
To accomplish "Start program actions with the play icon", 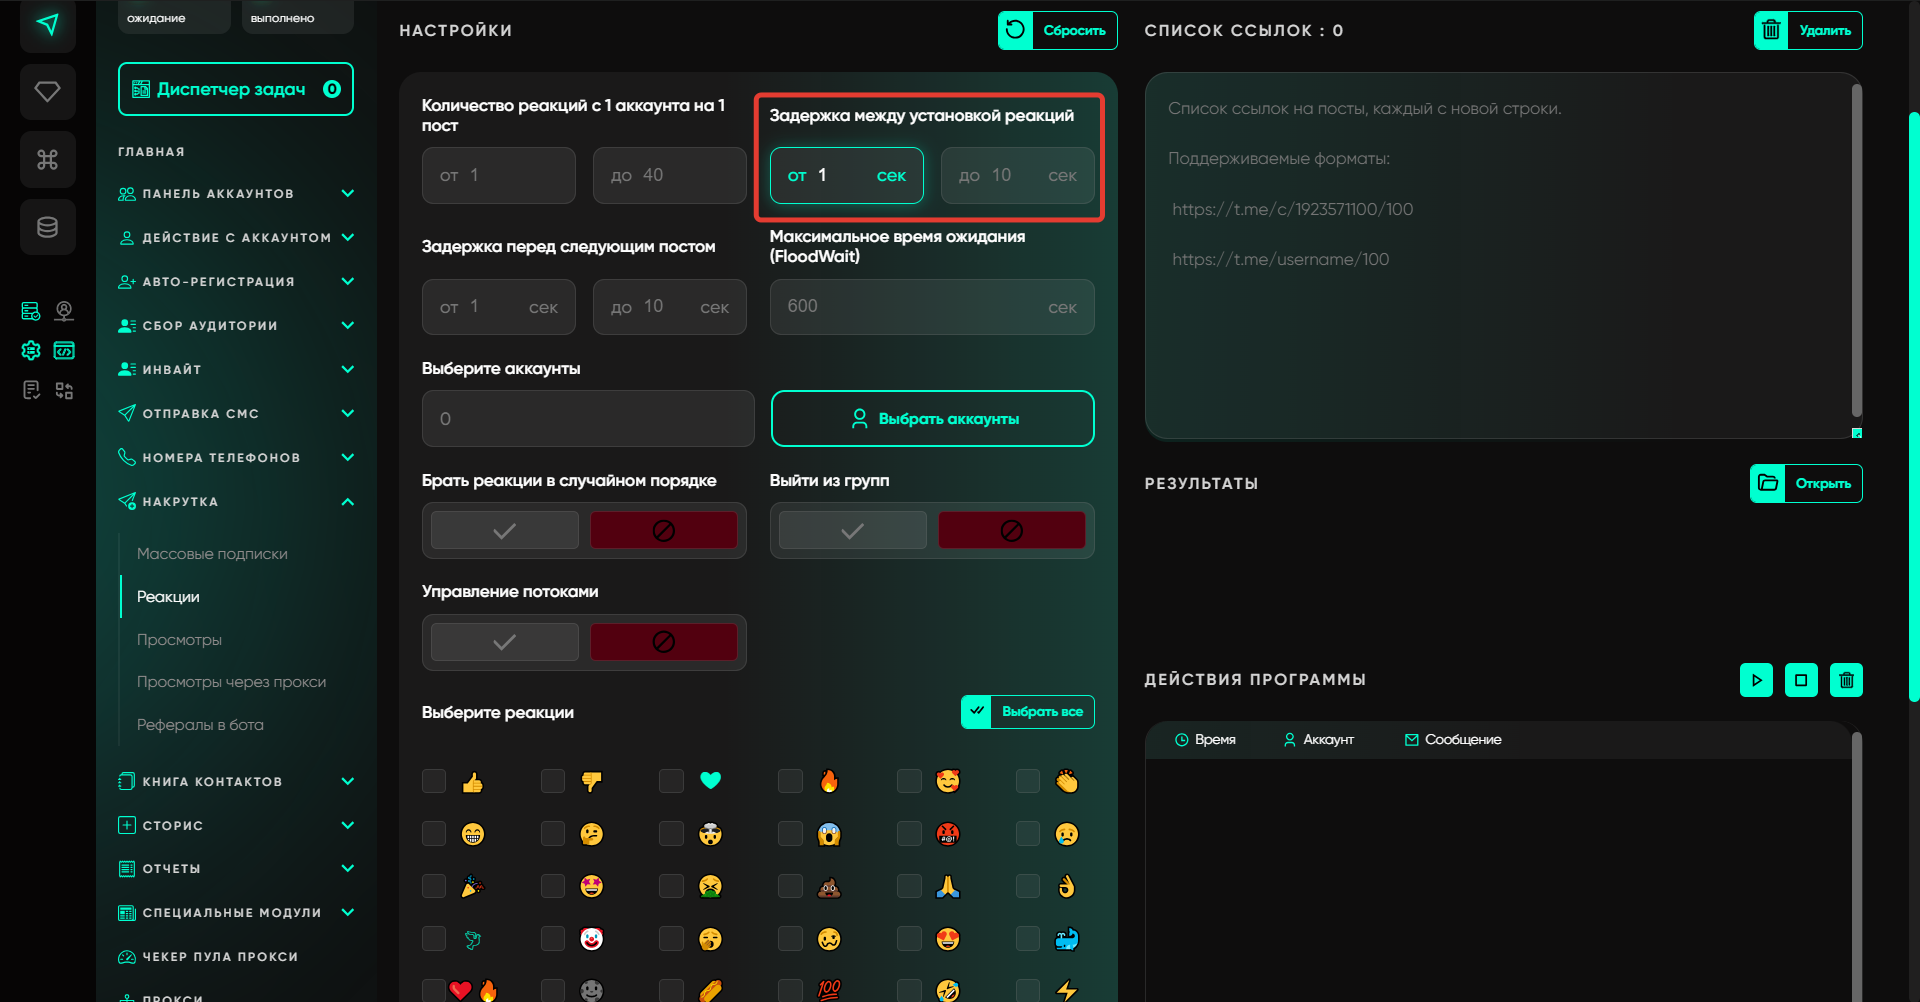I will pos(1756,680).
